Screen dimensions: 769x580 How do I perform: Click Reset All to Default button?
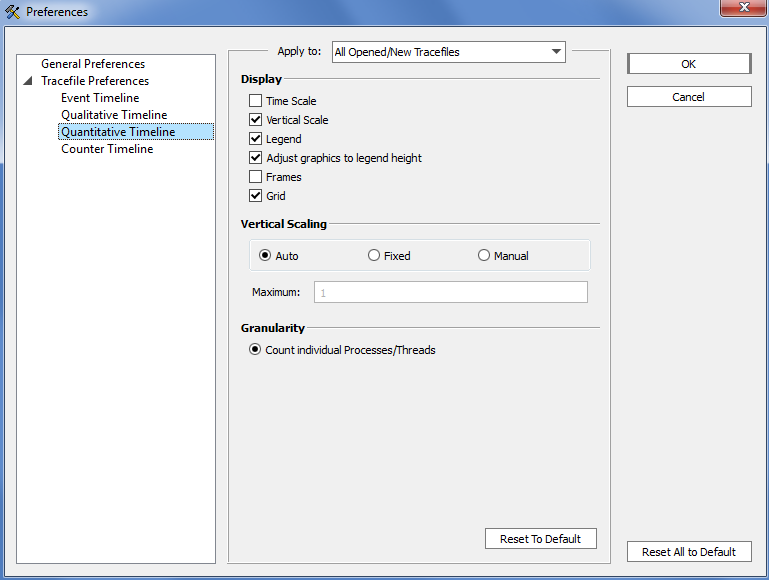pyautogui.click(x=689, y=552)
